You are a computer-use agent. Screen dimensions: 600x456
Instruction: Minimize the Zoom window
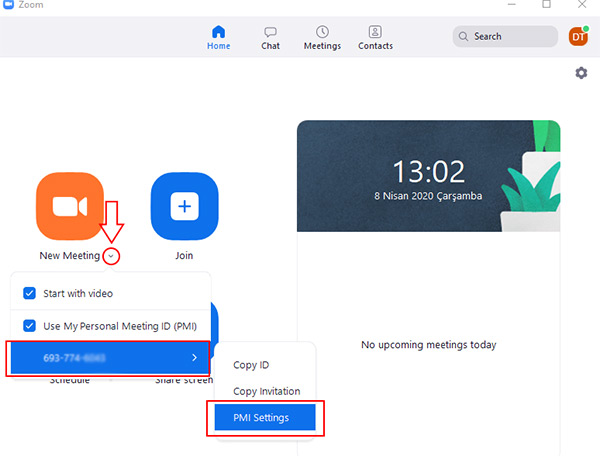click(x=512, y=4)
